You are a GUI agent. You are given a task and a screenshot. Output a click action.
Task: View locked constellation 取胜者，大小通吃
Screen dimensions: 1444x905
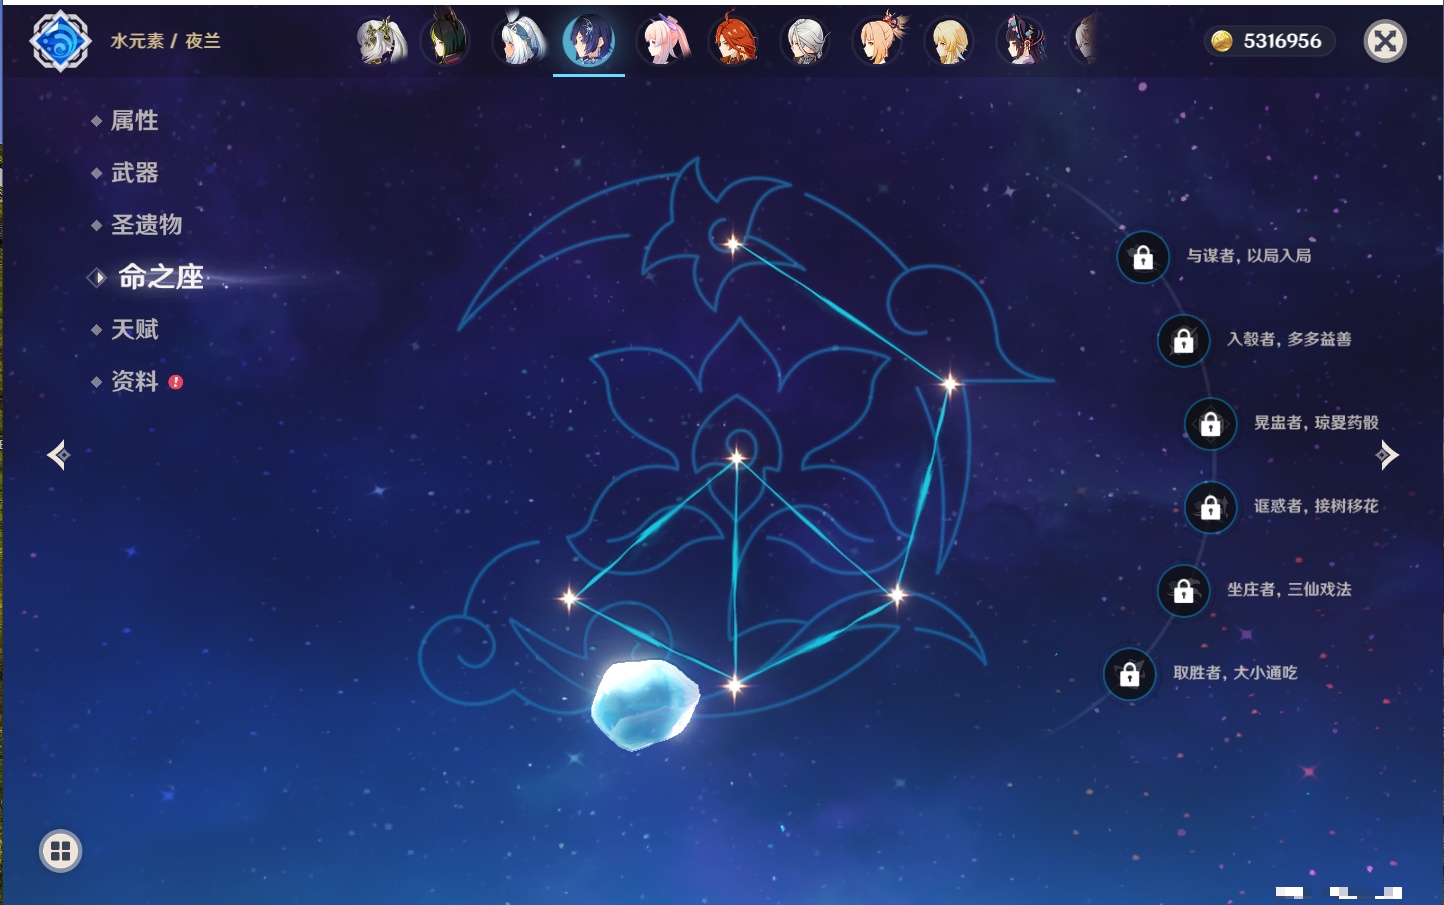pos(1130,674)
